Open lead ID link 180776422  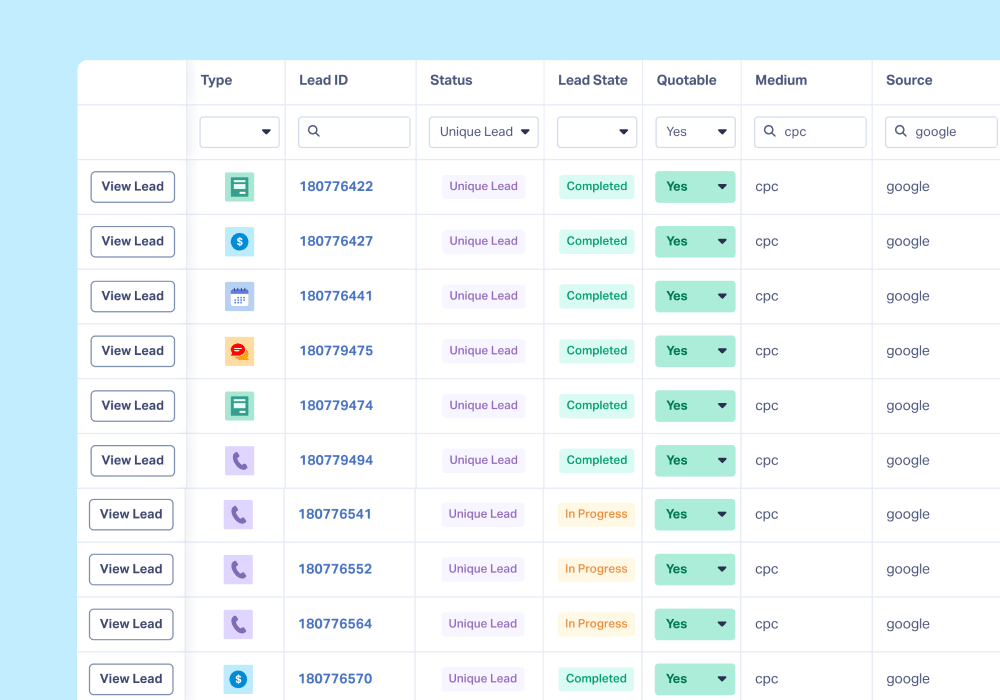coord(336,187)
